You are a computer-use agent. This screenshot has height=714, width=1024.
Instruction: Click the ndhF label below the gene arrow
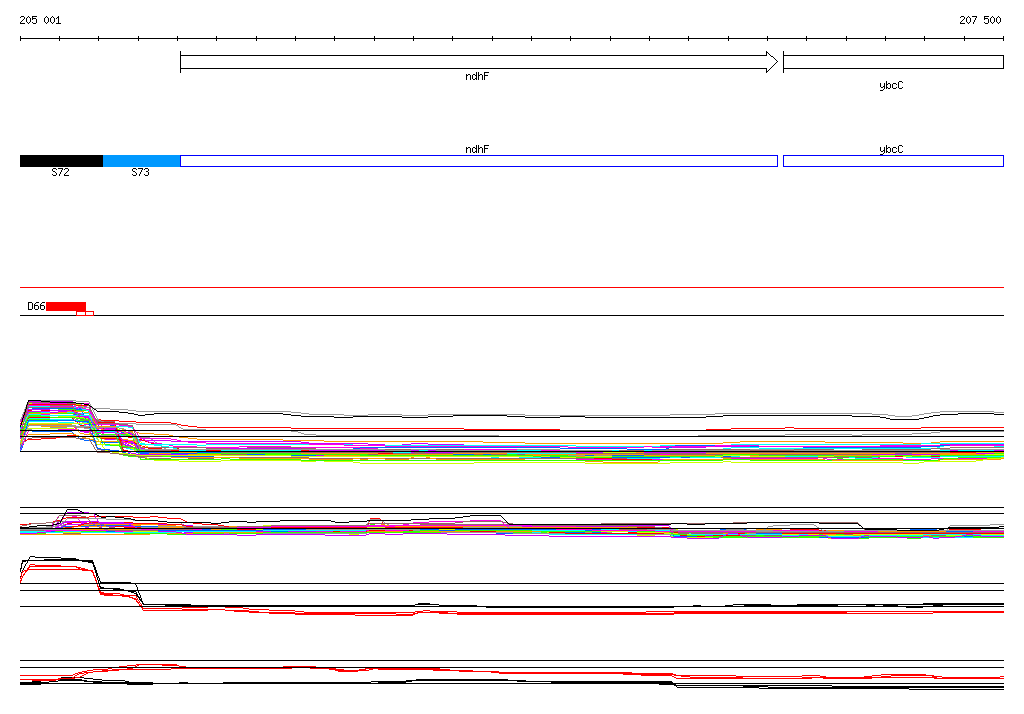477,77
